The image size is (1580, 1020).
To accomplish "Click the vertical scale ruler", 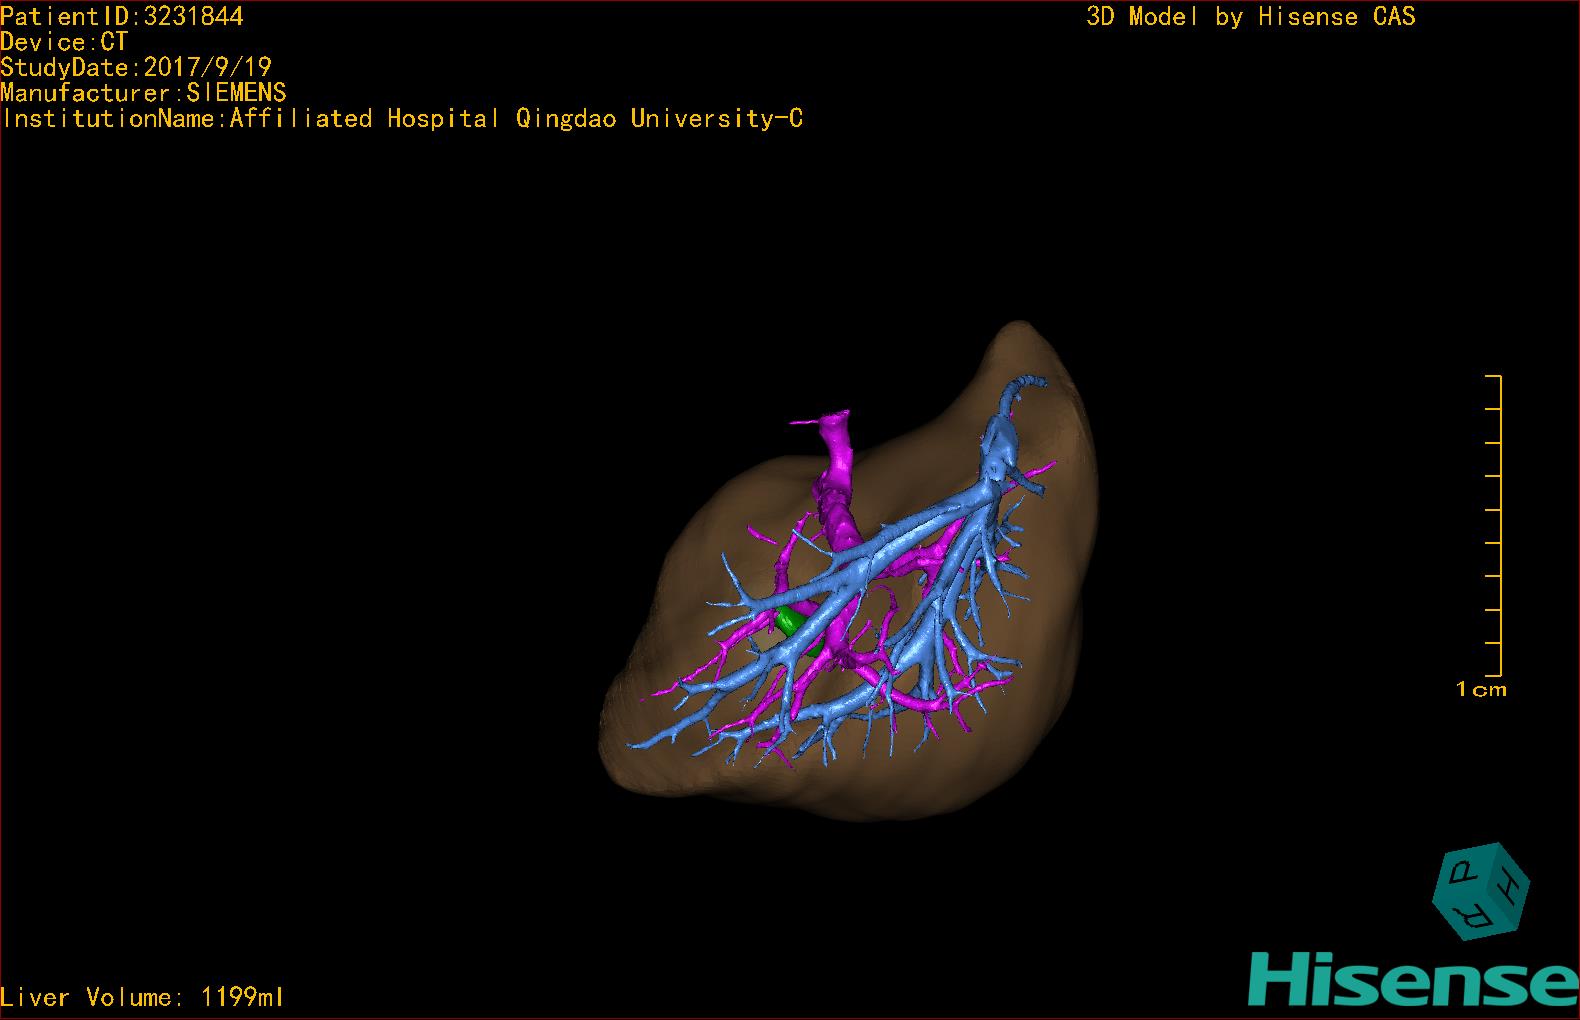I will 1498,526.
